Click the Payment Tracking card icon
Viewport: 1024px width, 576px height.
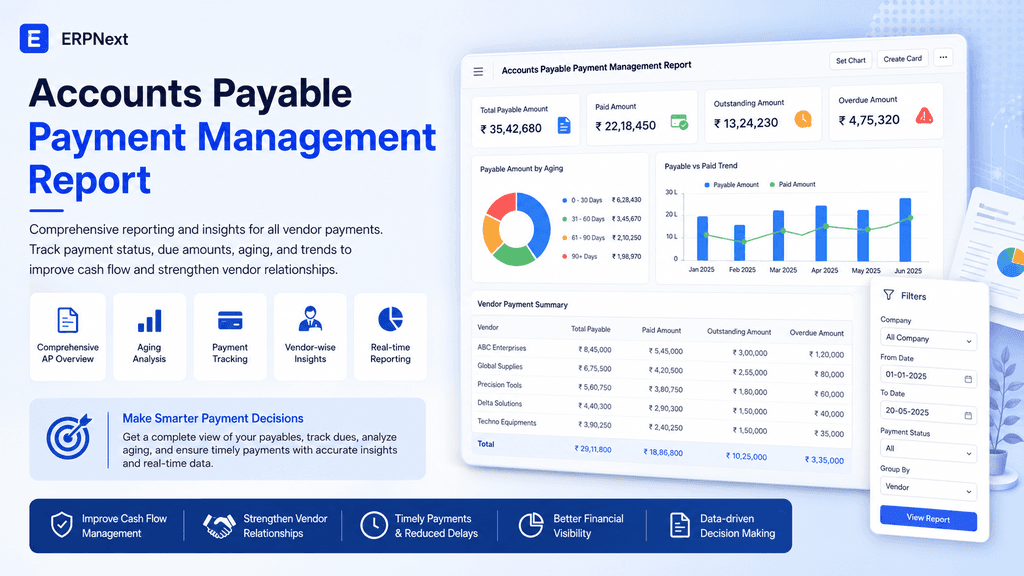(x=230, y=321)
